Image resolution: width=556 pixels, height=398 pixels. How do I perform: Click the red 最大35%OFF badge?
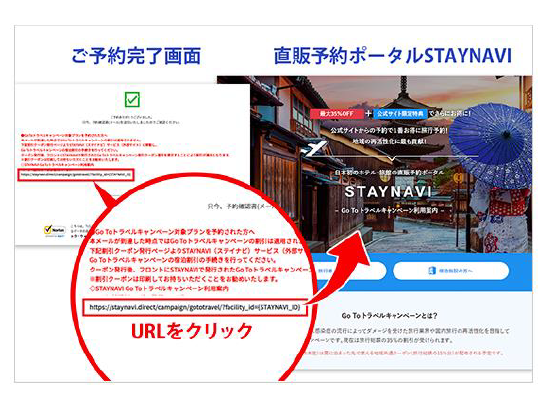click(x=337, y=114)
